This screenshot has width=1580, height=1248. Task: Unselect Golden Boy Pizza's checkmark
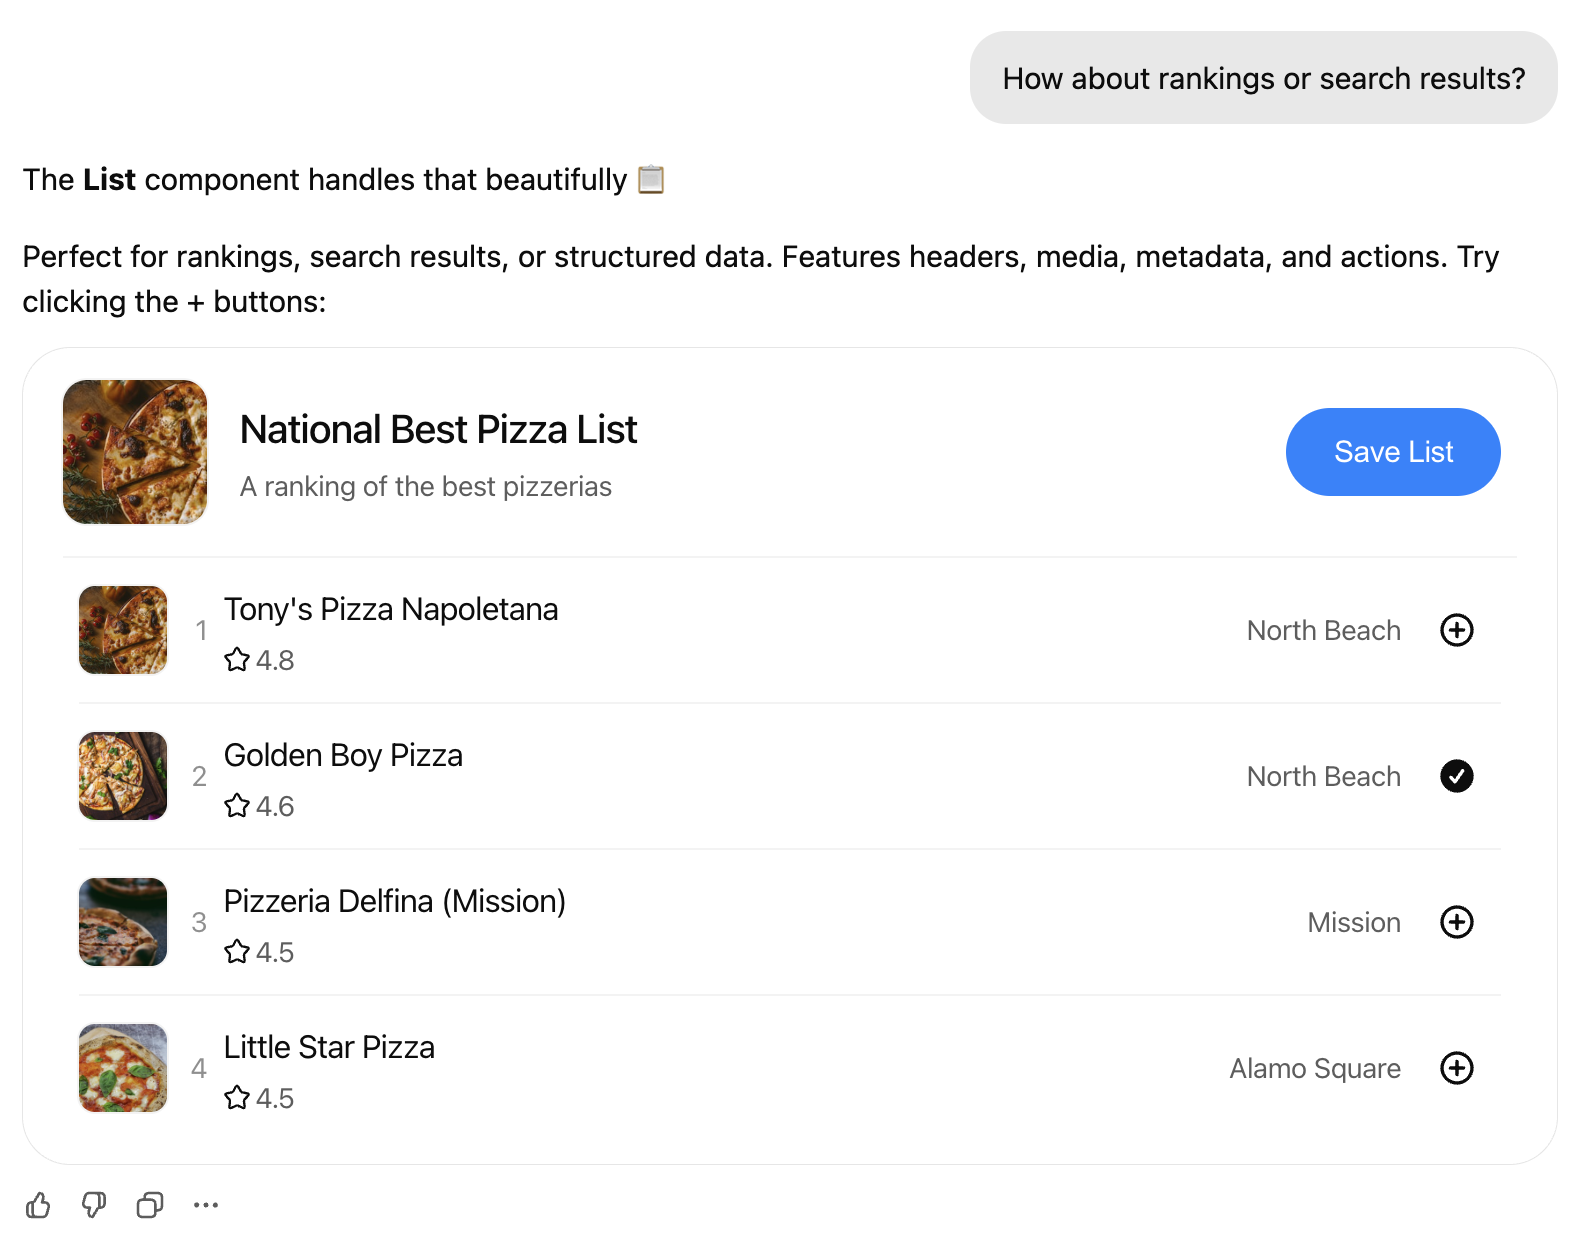[x=1458, y=776]
